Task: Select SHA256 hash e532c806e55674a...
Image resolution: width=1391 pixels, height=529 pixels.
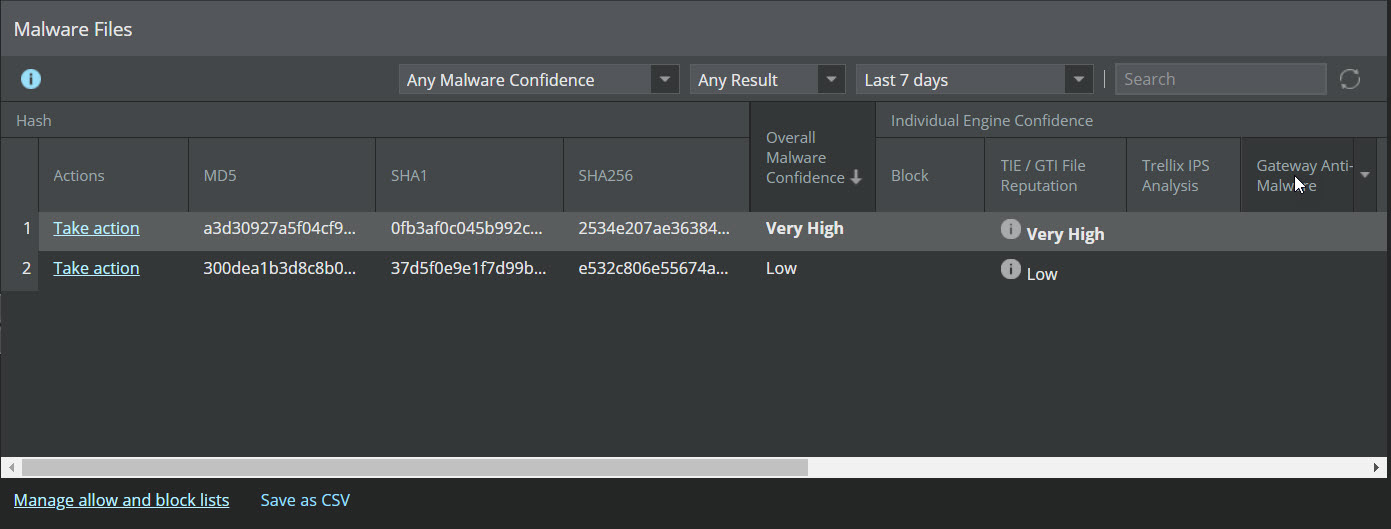Action: pos(653,268)
